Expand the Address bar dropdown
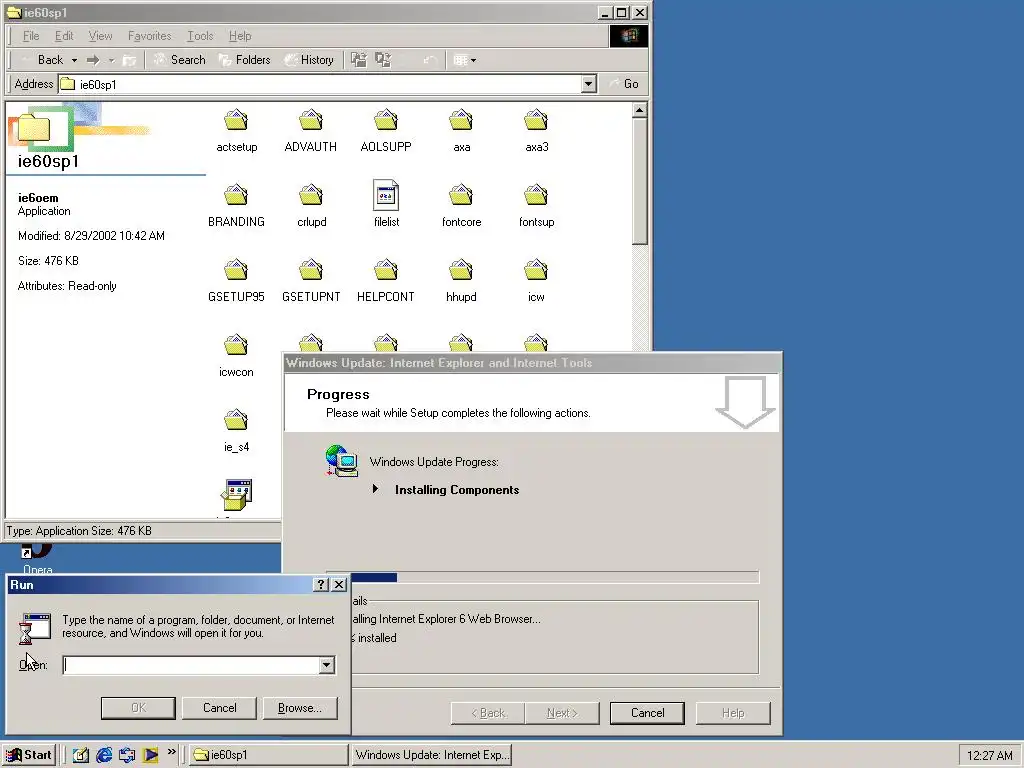Viewport: 1024px width, 768px height. tap(588, 84)
